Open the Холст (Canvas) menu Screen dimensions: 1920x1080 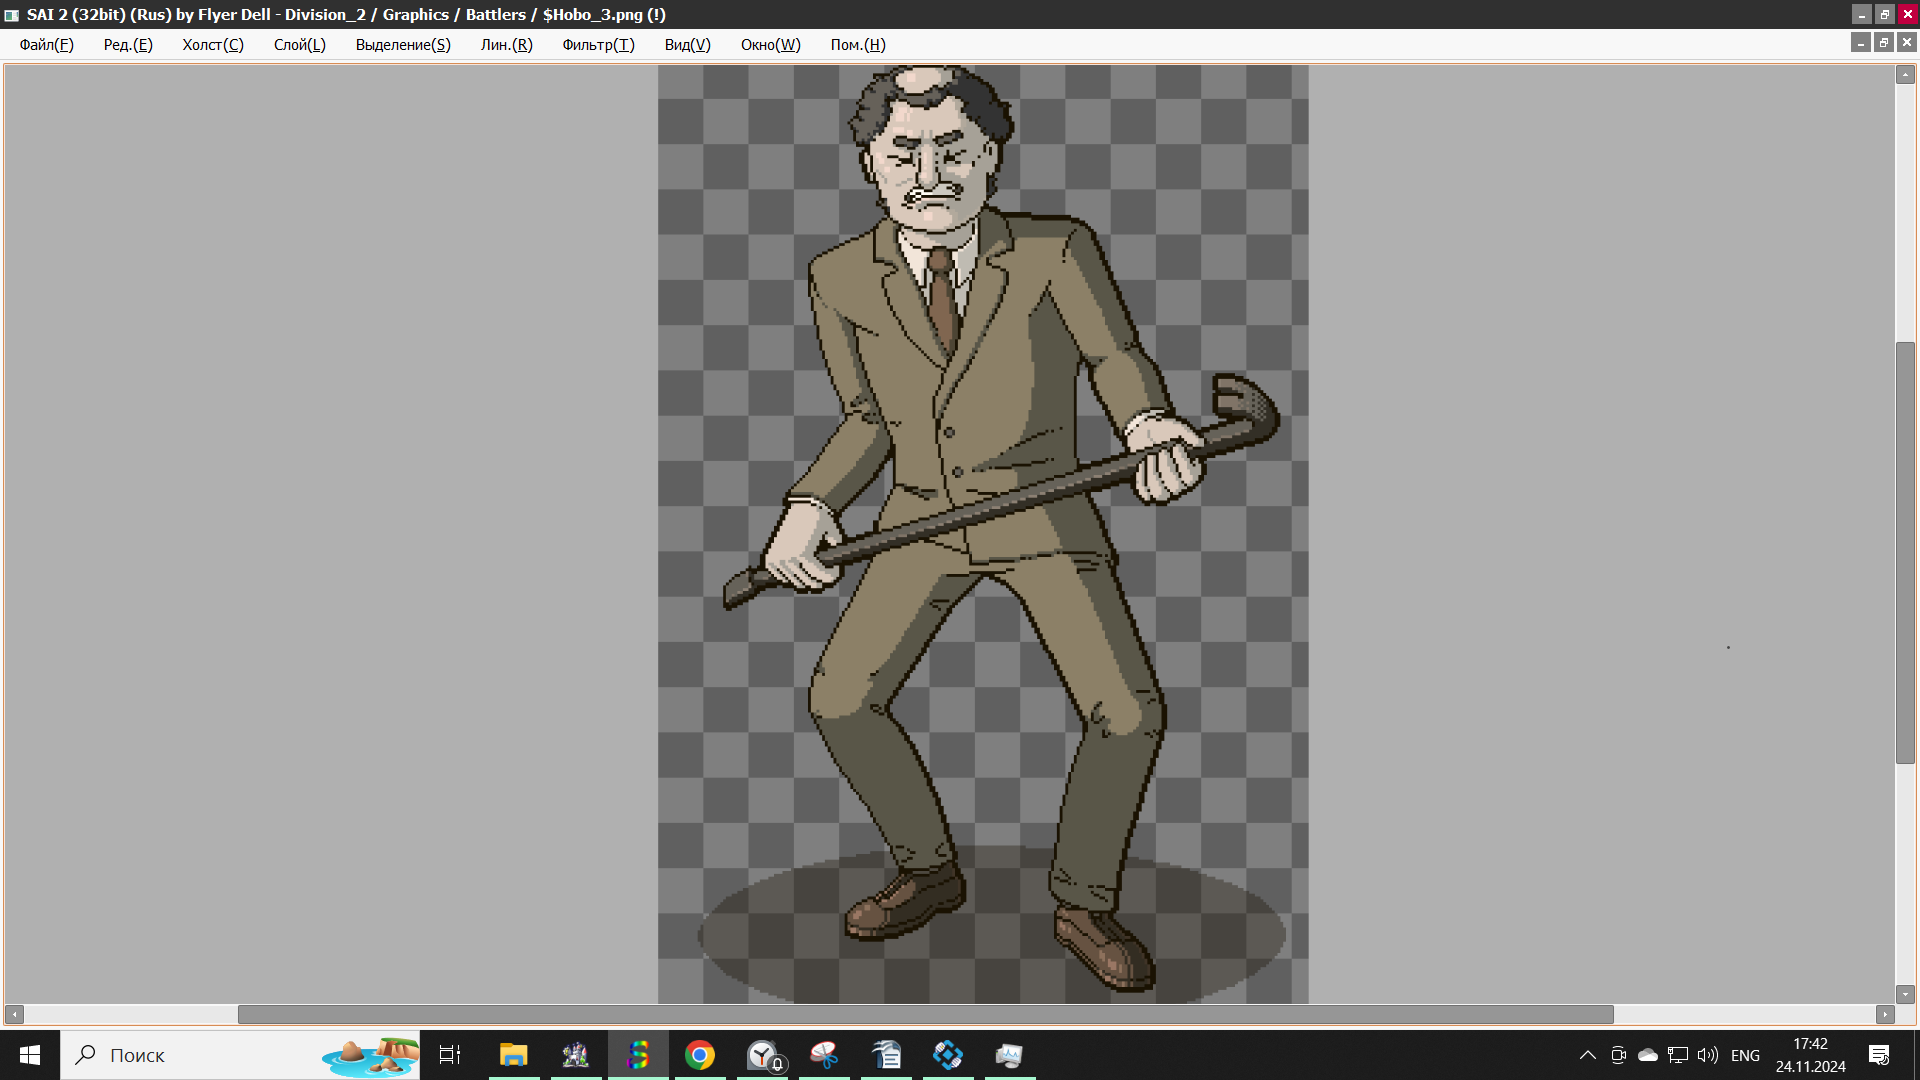point(212,45)
